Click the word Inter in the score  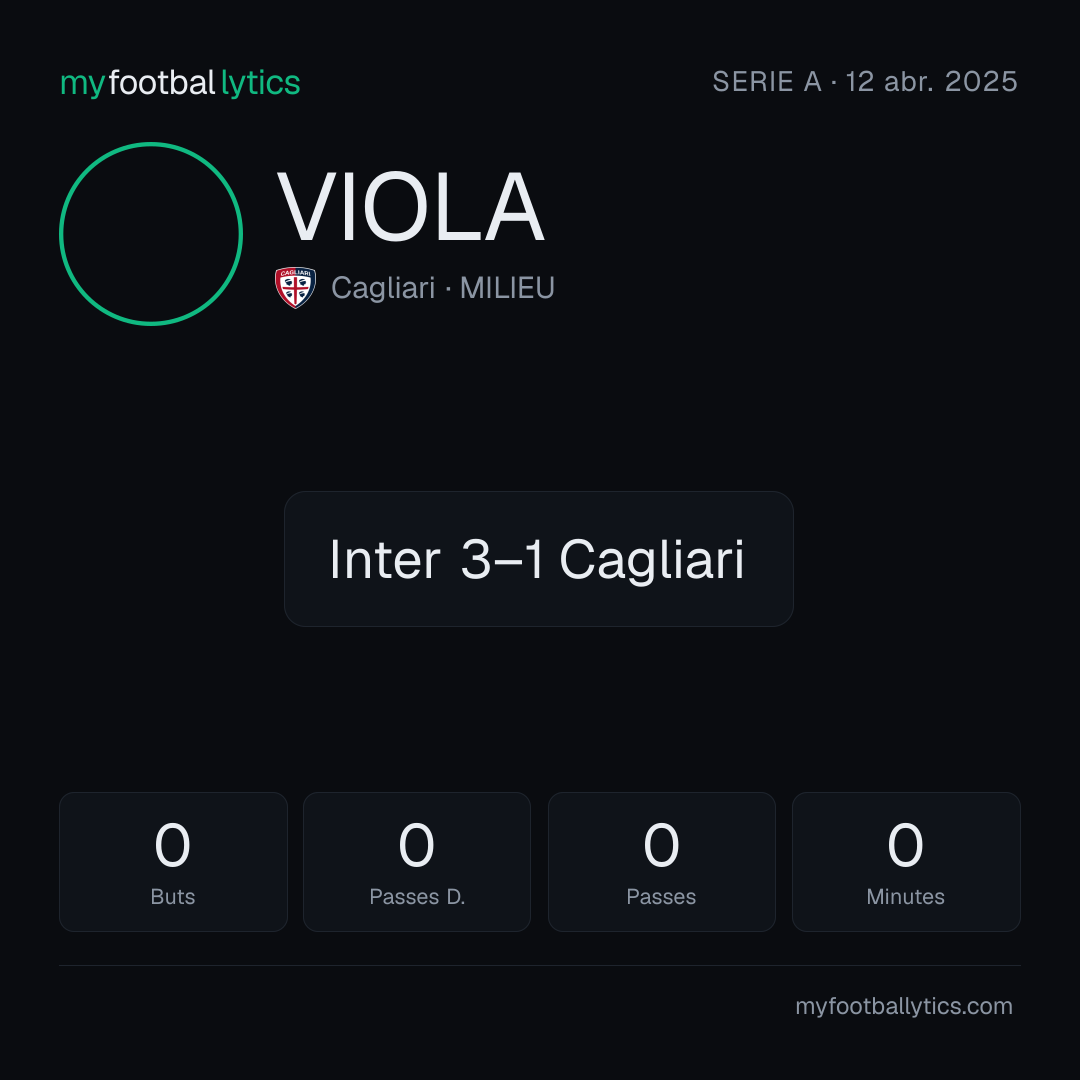(384, 560)
